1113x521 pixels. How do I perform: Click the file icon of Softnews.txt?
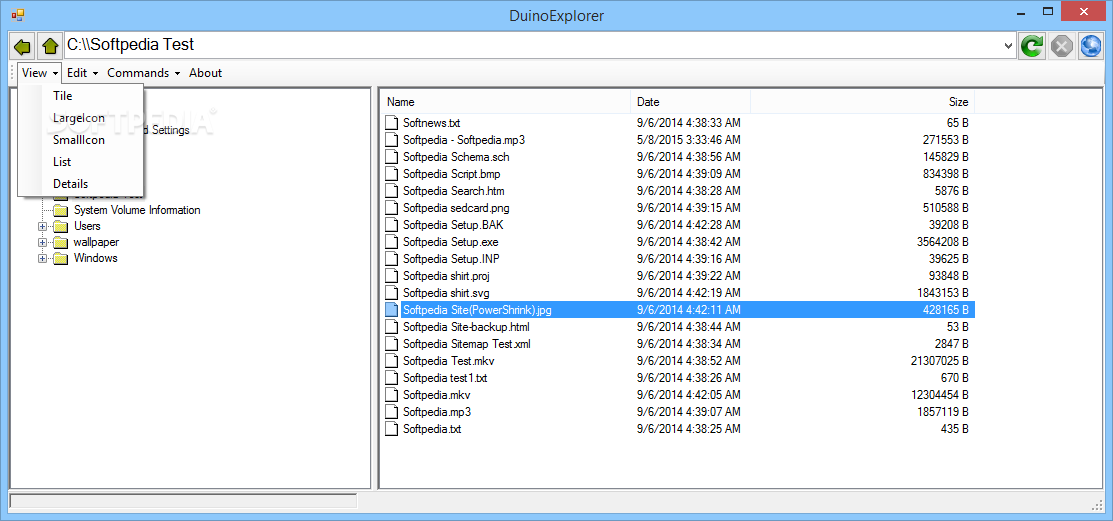392,123
